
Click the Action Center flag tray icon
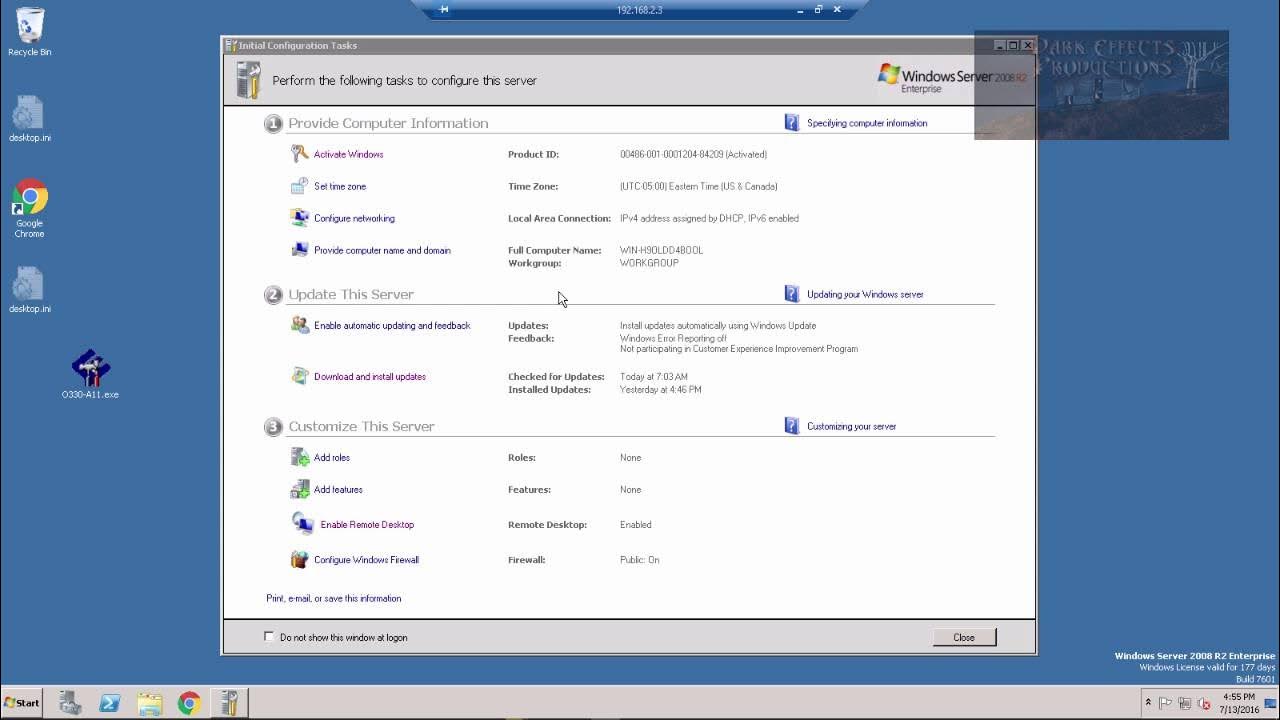tap(1166, 703)
